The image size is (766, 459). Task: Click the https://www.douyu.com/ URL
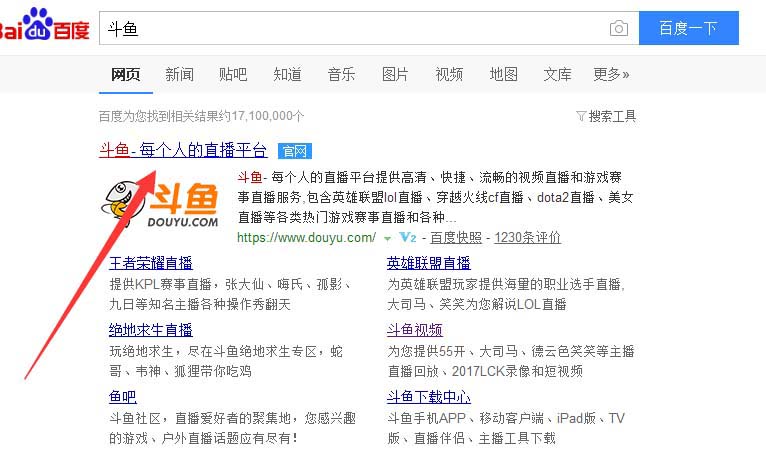click(306, 238)
